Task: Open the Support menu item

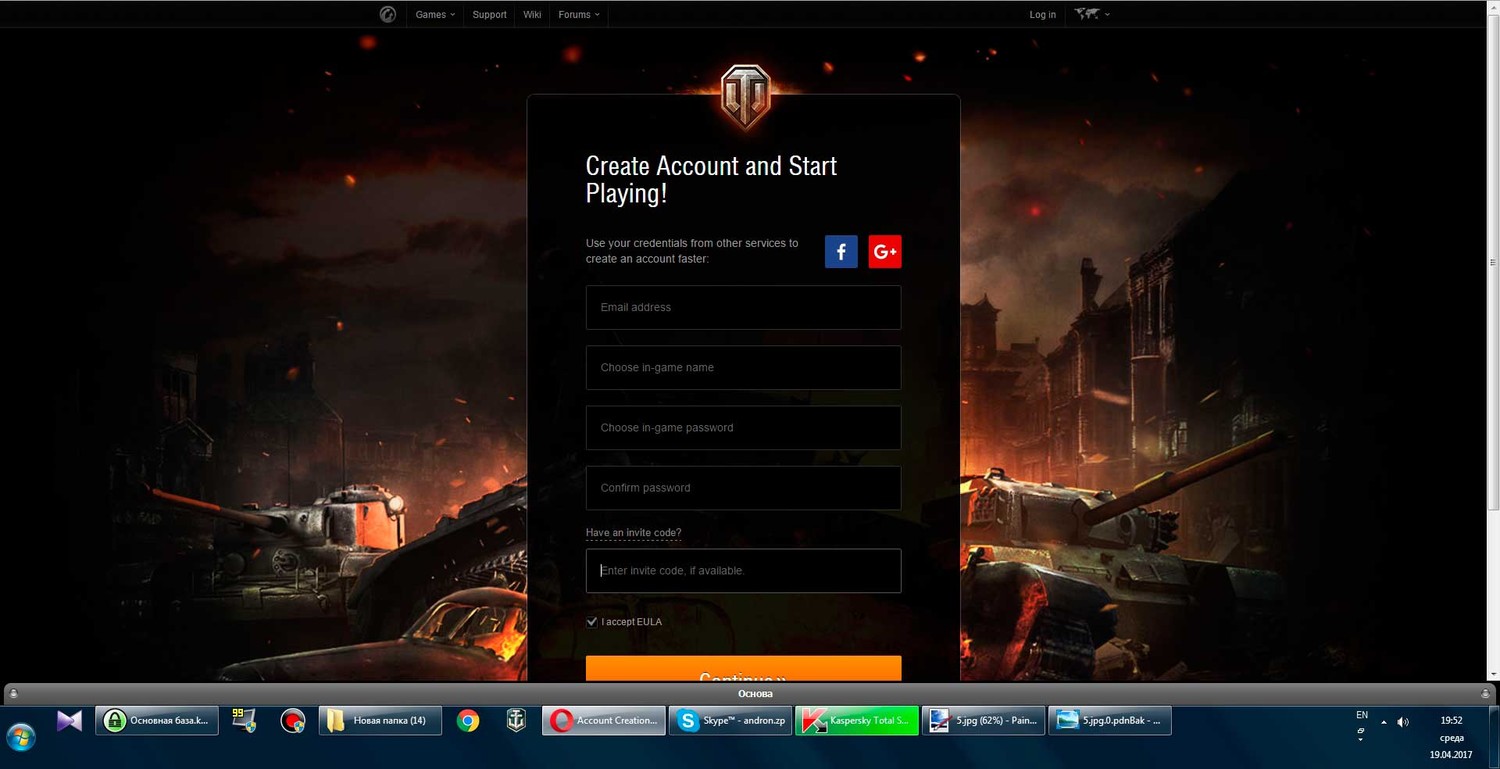Action: (489, 15)
